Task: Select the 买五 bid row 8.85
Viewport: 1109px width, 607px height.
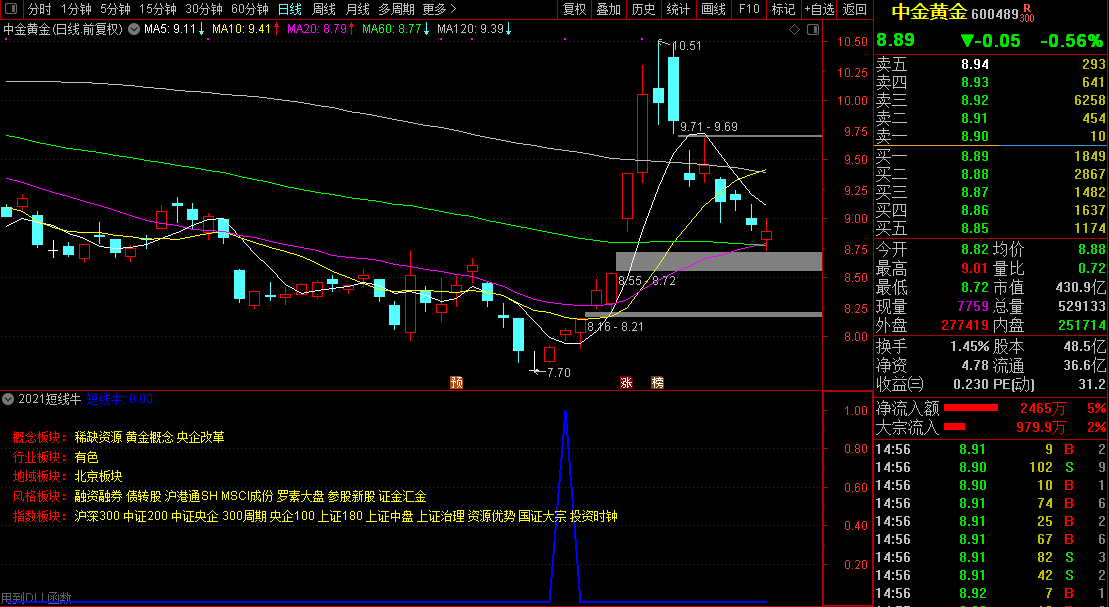Action: click(x=990, y=229)
